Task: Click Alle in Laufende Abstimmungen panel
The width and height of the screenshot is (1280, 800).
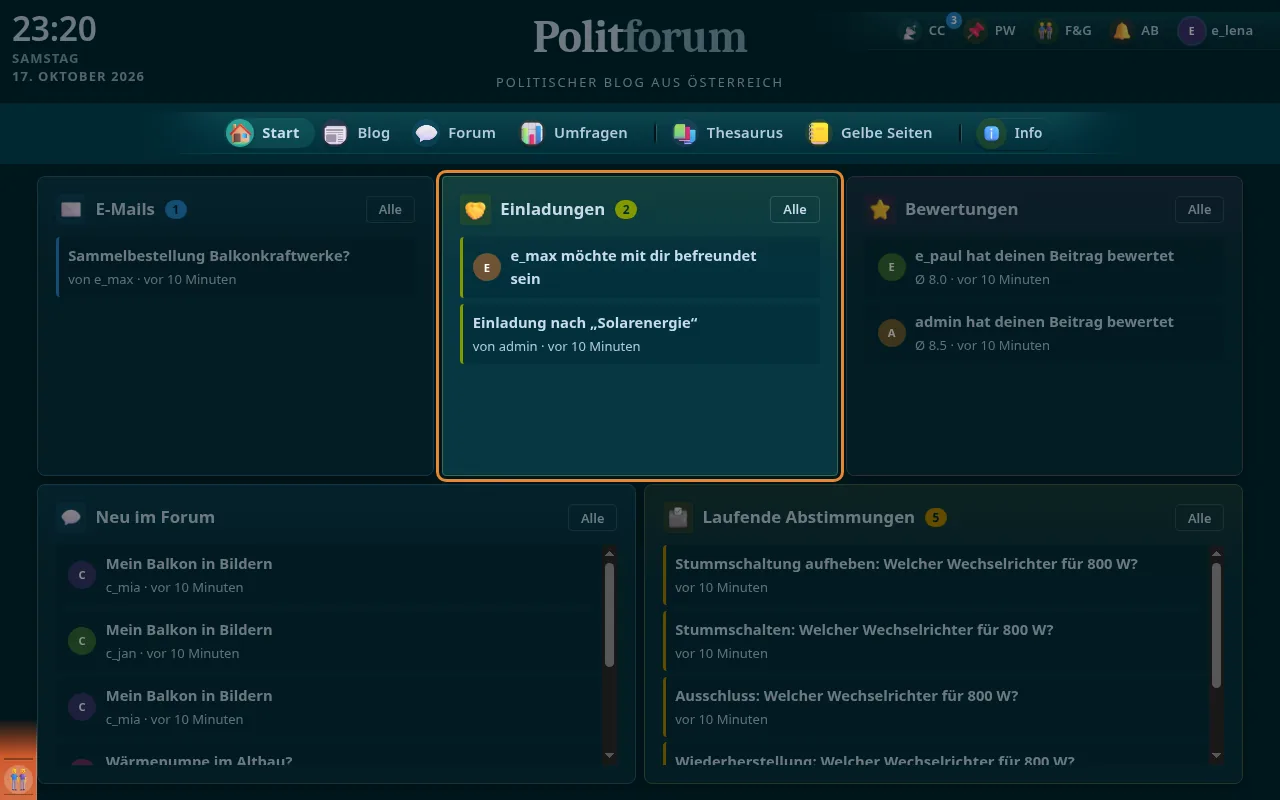Action: click(x=1199, y=518)
